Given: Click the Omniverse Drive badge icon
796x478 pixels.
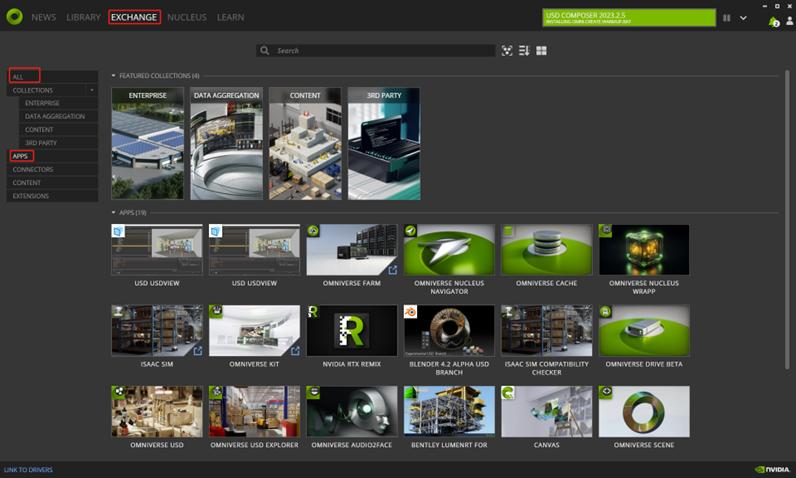Looking at the screenshot, I should tap(605, 312).
